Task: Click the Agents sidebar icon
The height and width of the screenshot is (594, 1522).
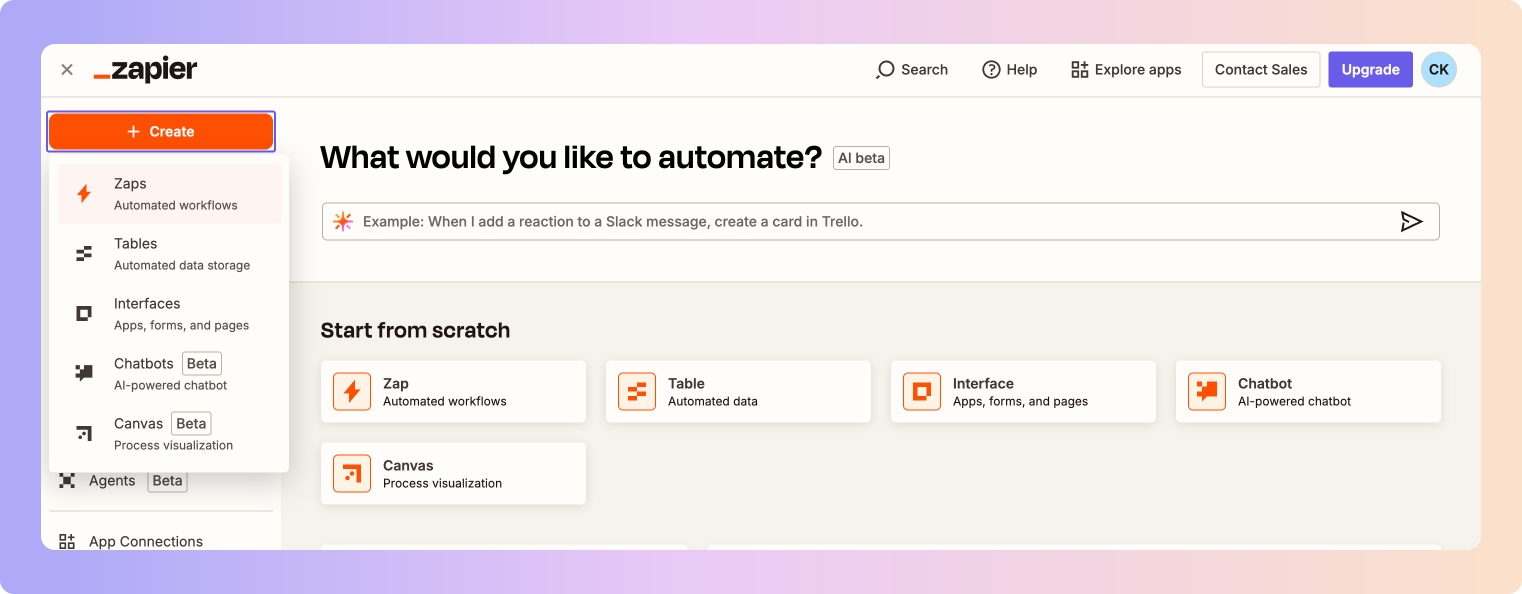Action: tap(67, 481)
